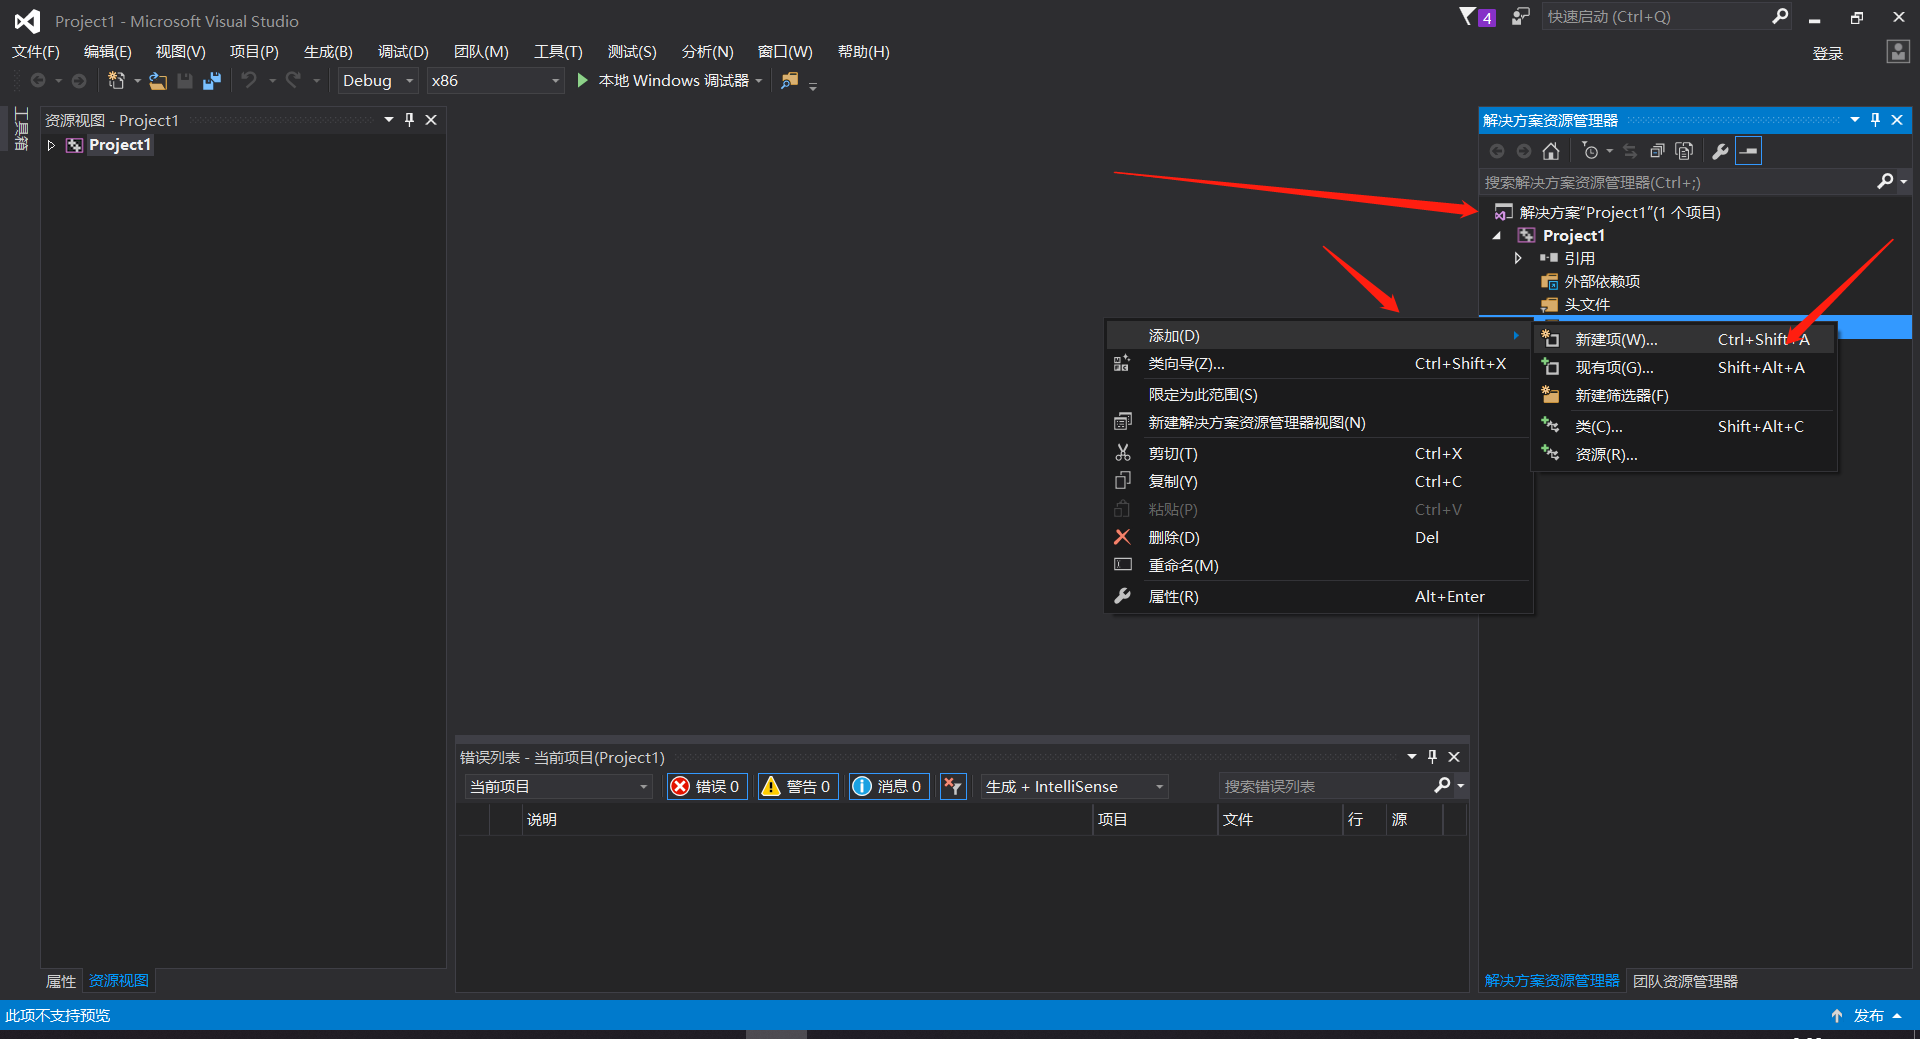Toggle the 错误 0 errors filter
The width and height of the screenshot is (1920, 1039).
pyautogui.click(x=707, y=786)
